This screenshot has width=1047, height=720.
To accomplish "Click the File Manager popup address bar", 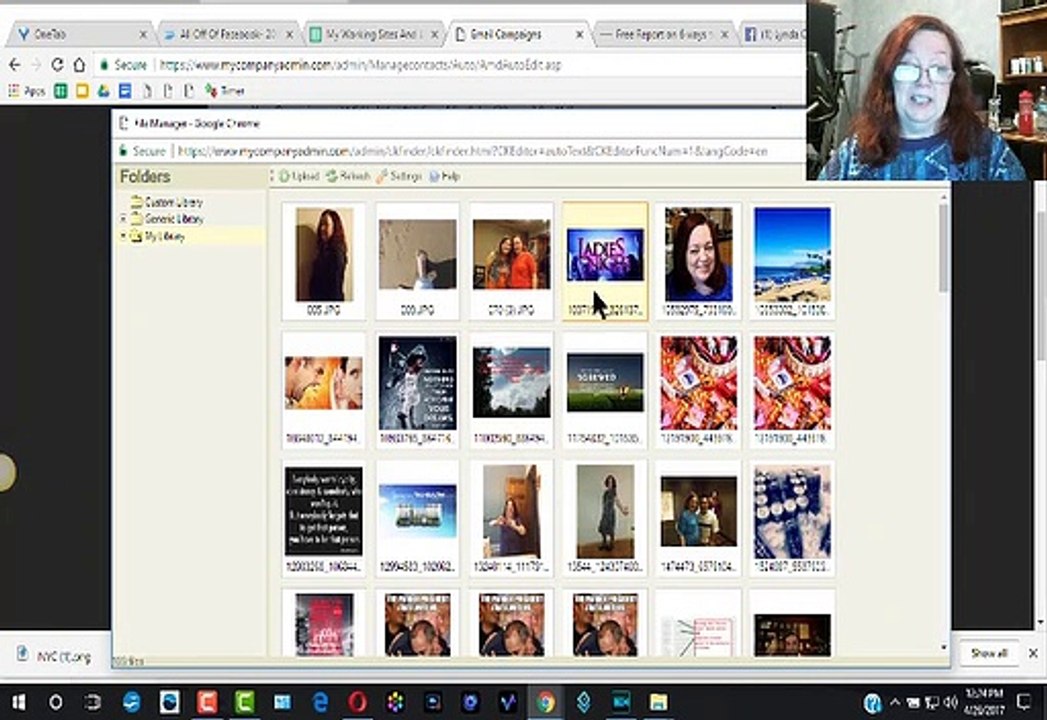I will [473, 151].
